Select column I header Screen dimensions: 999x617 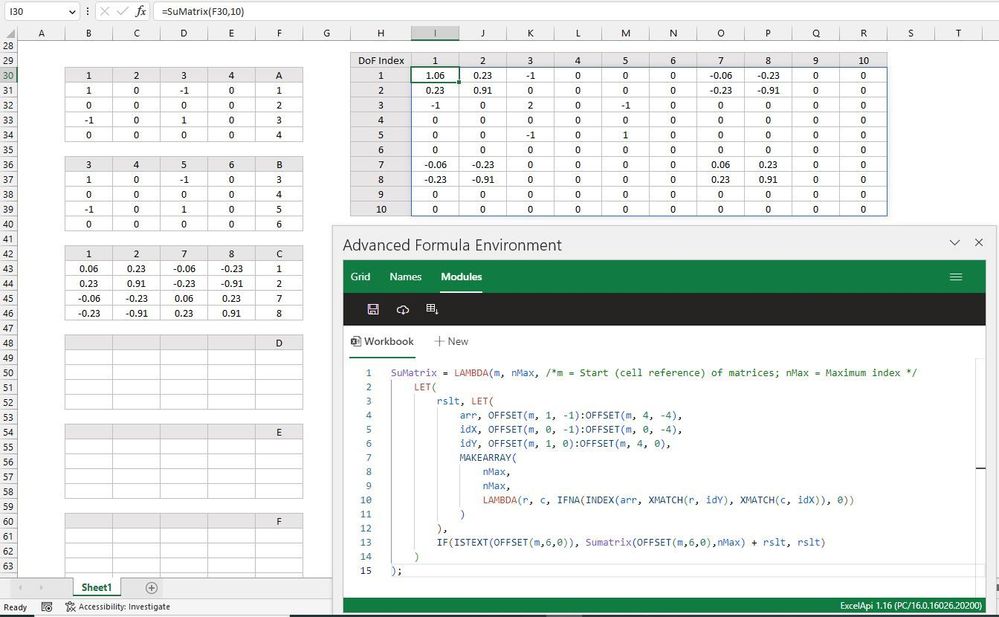[435, 33]
